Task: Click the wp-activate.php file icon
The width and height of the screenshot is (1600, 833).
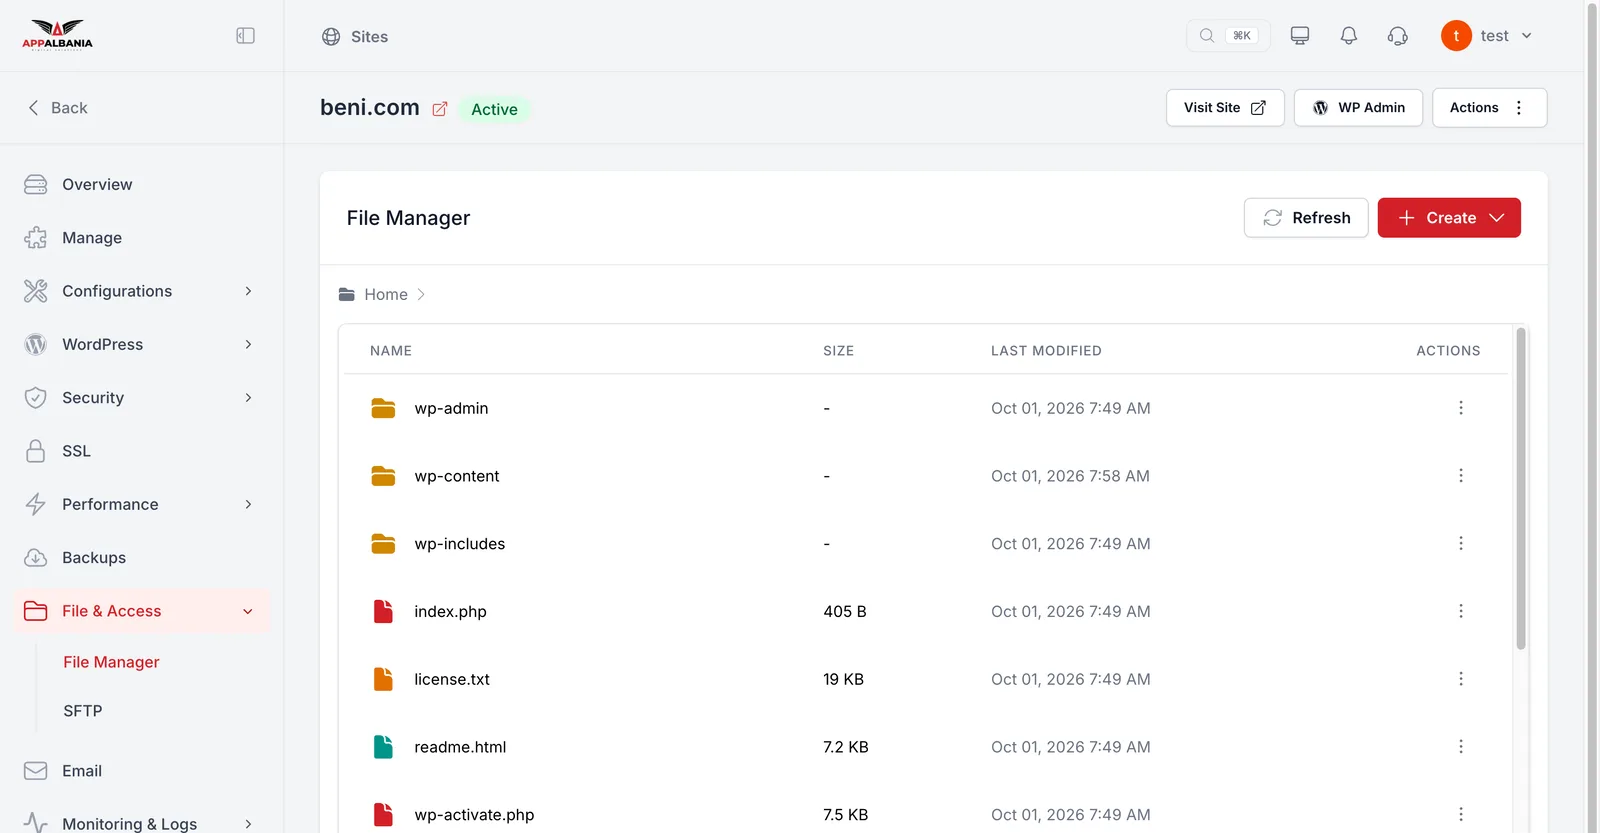Action: coord(383,814)
